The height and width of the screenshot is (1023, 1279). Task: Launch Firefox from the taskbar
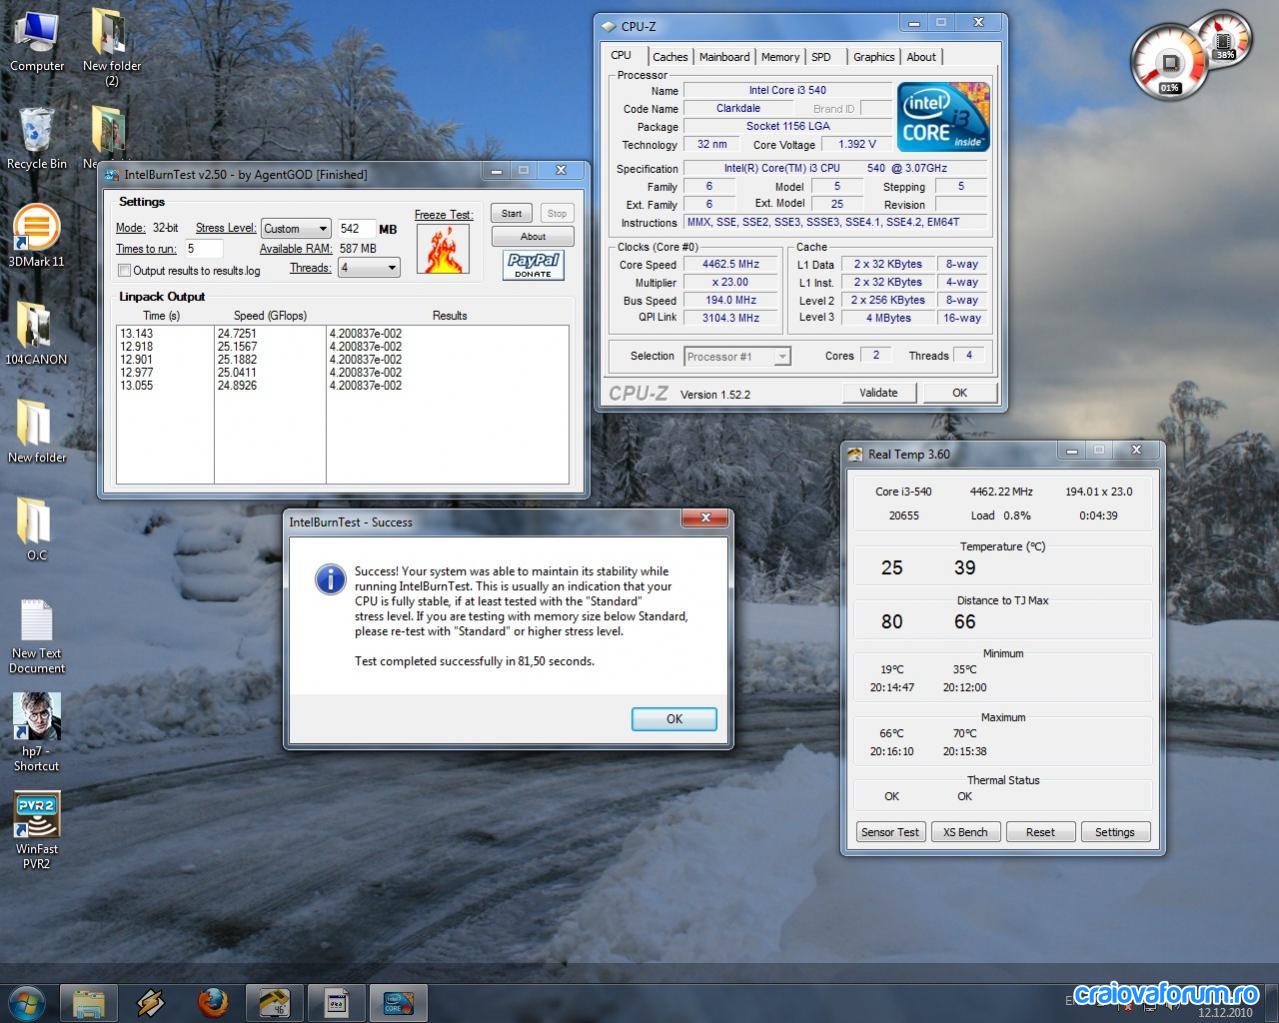click(x=212, y=1002)
